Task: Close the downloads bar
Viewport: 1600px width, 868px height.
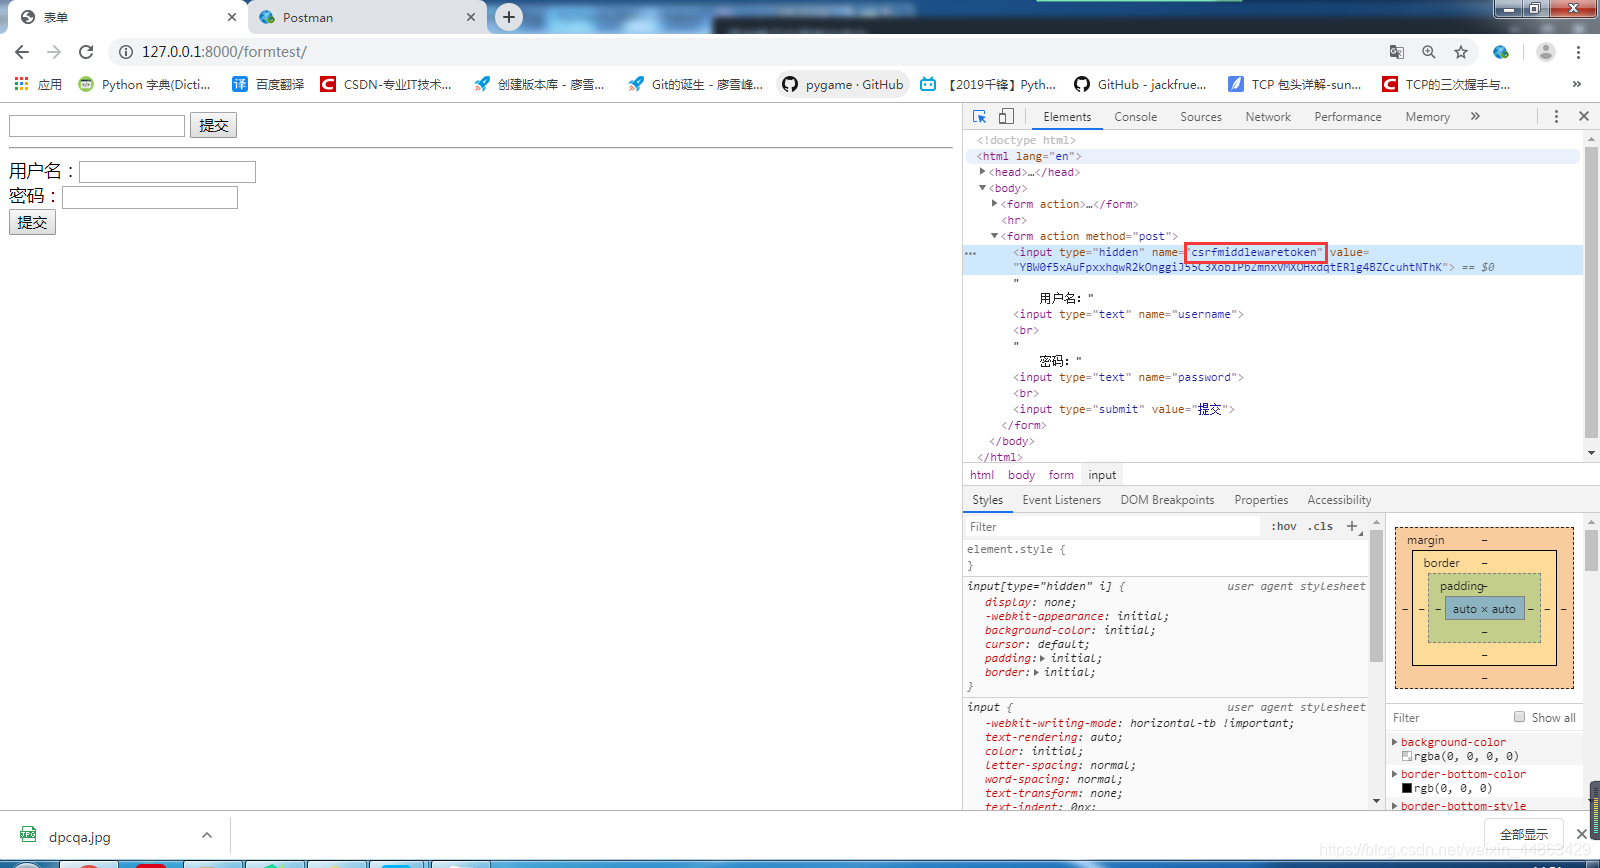Action: [x=1581, y=834]
